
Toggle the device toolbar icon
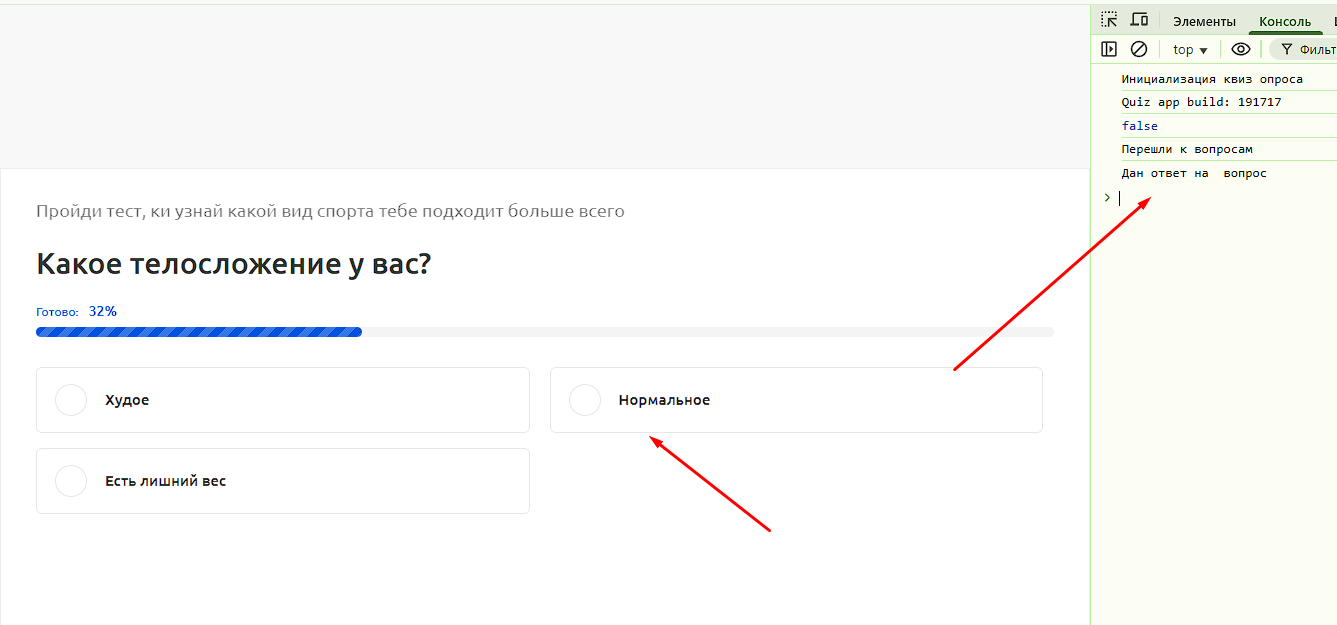[x=1139, y=20]
